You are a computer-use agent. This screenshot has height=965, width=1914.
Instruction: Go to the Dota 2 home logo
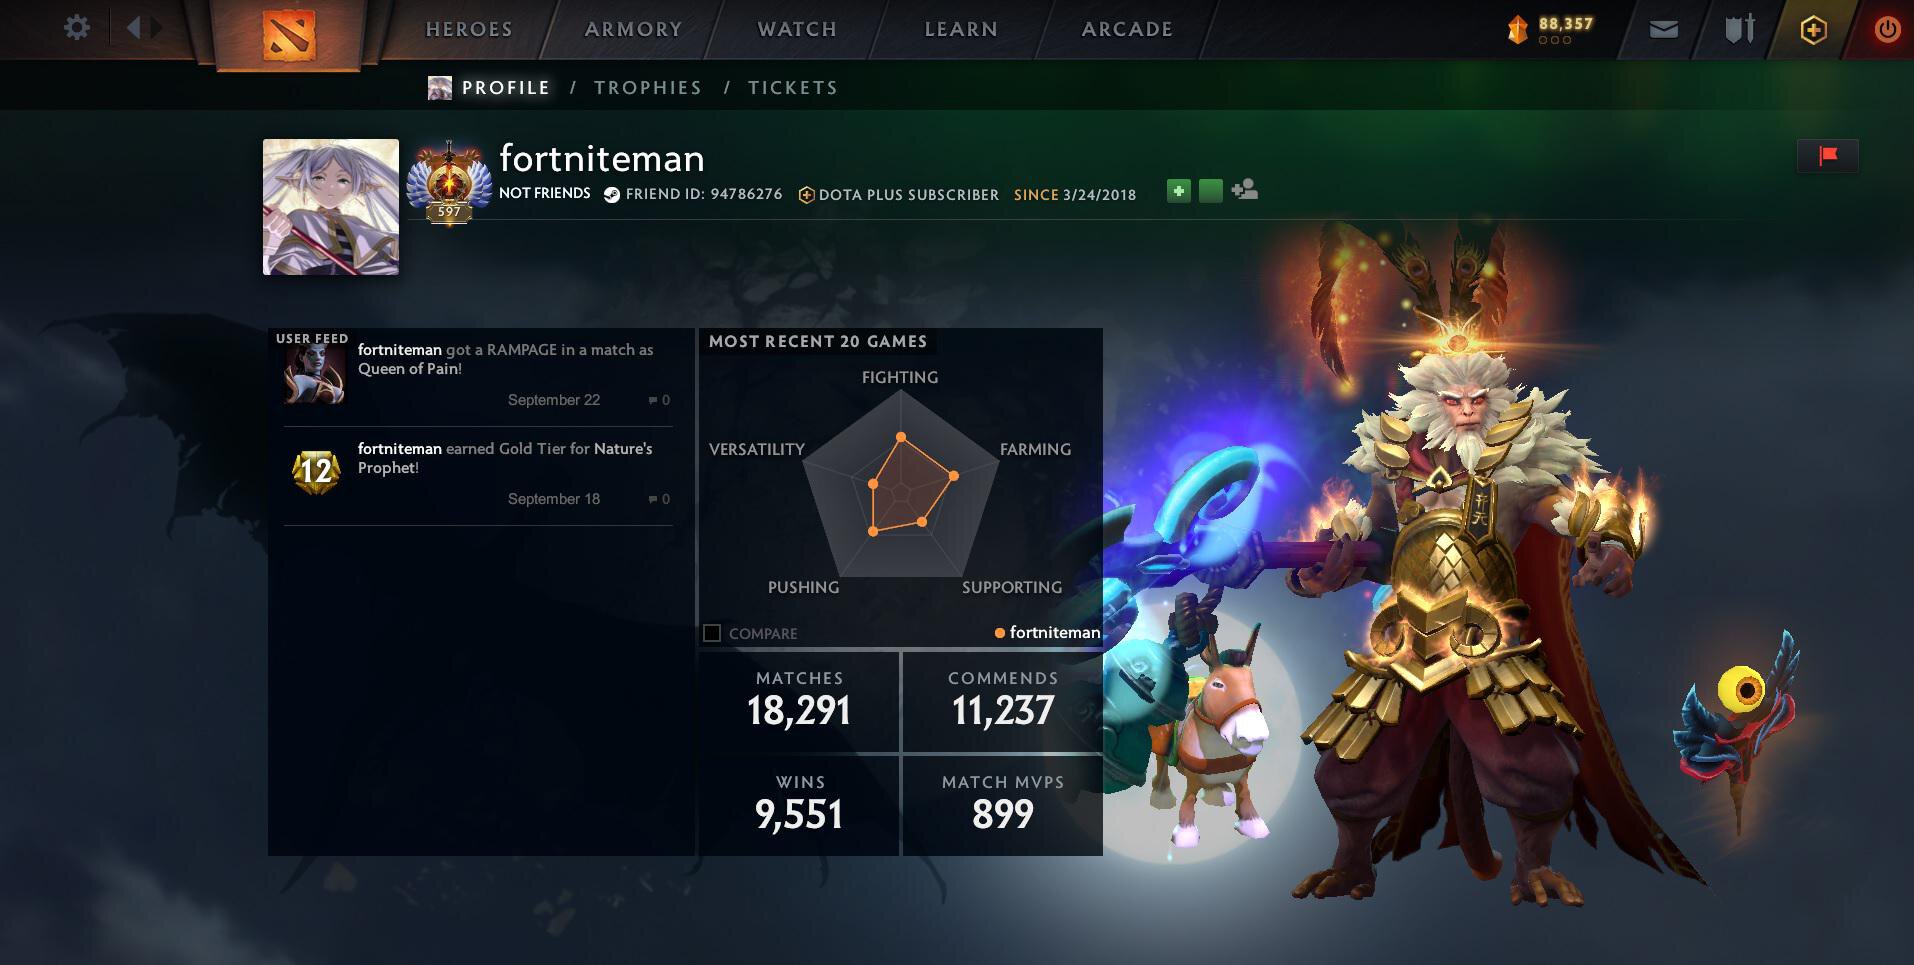[x=289, y=33]
